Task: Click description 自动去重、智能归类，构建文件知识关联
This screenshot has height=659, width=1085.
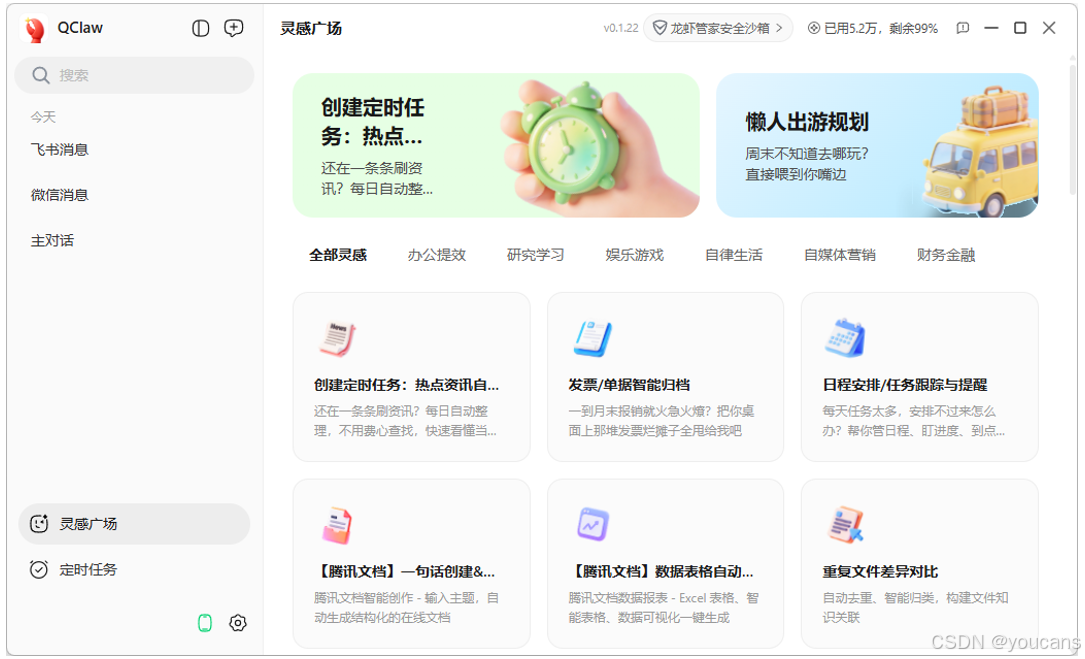Action: 915,608
